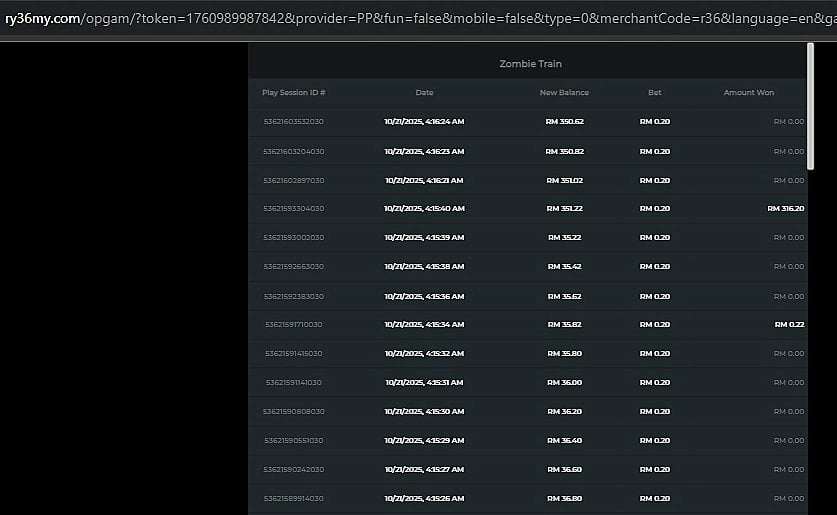Image resolution: width=837 pixels, height=515 pixels.
Task: Click the Date column header
Action: [424, 93]
